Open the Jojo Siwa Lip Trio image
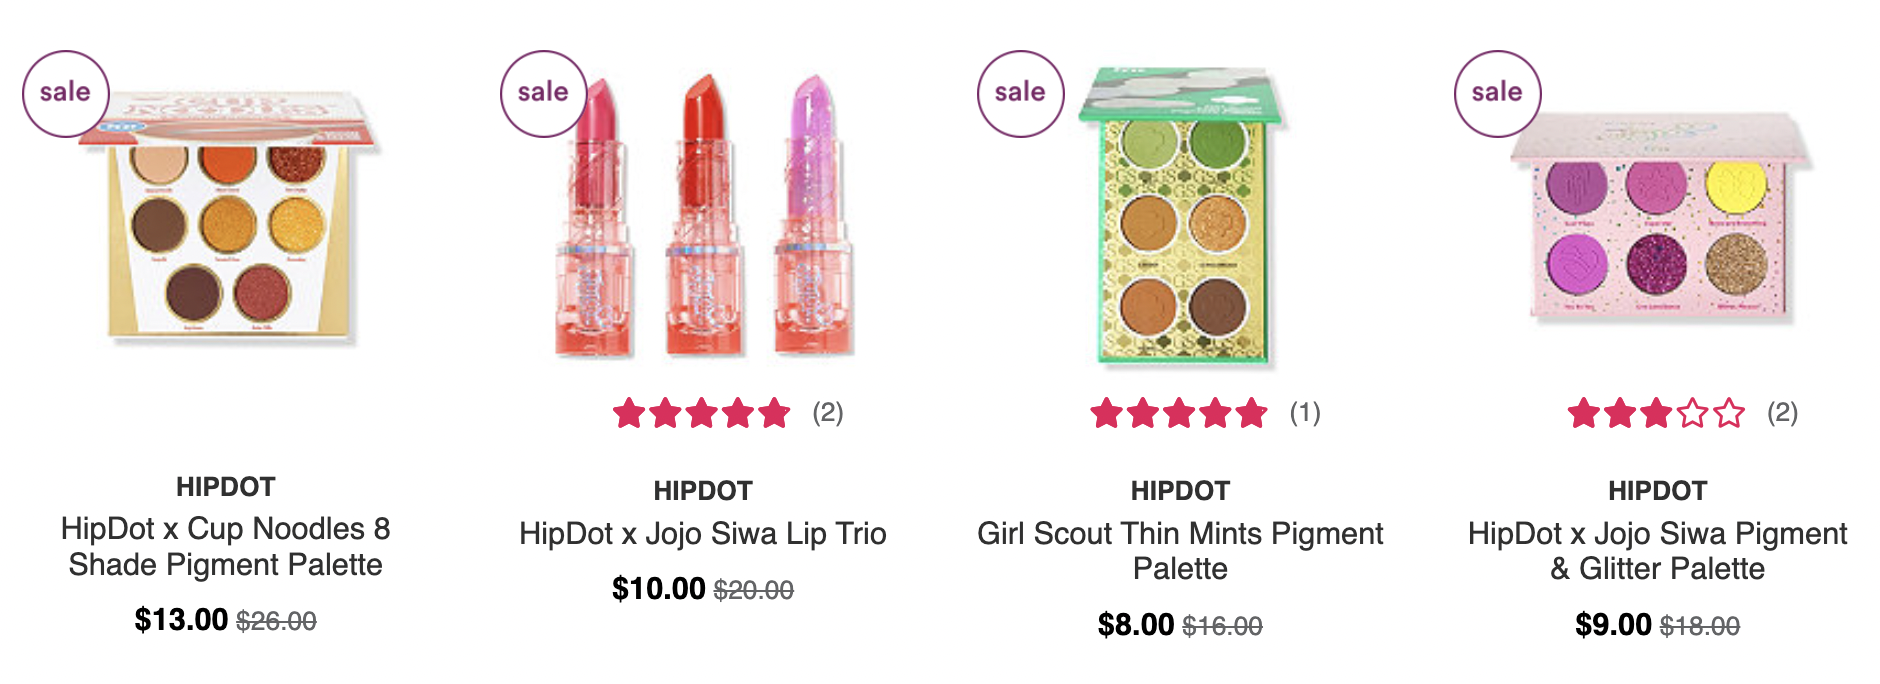The image size is (1880, 684). tap(703, 214)
